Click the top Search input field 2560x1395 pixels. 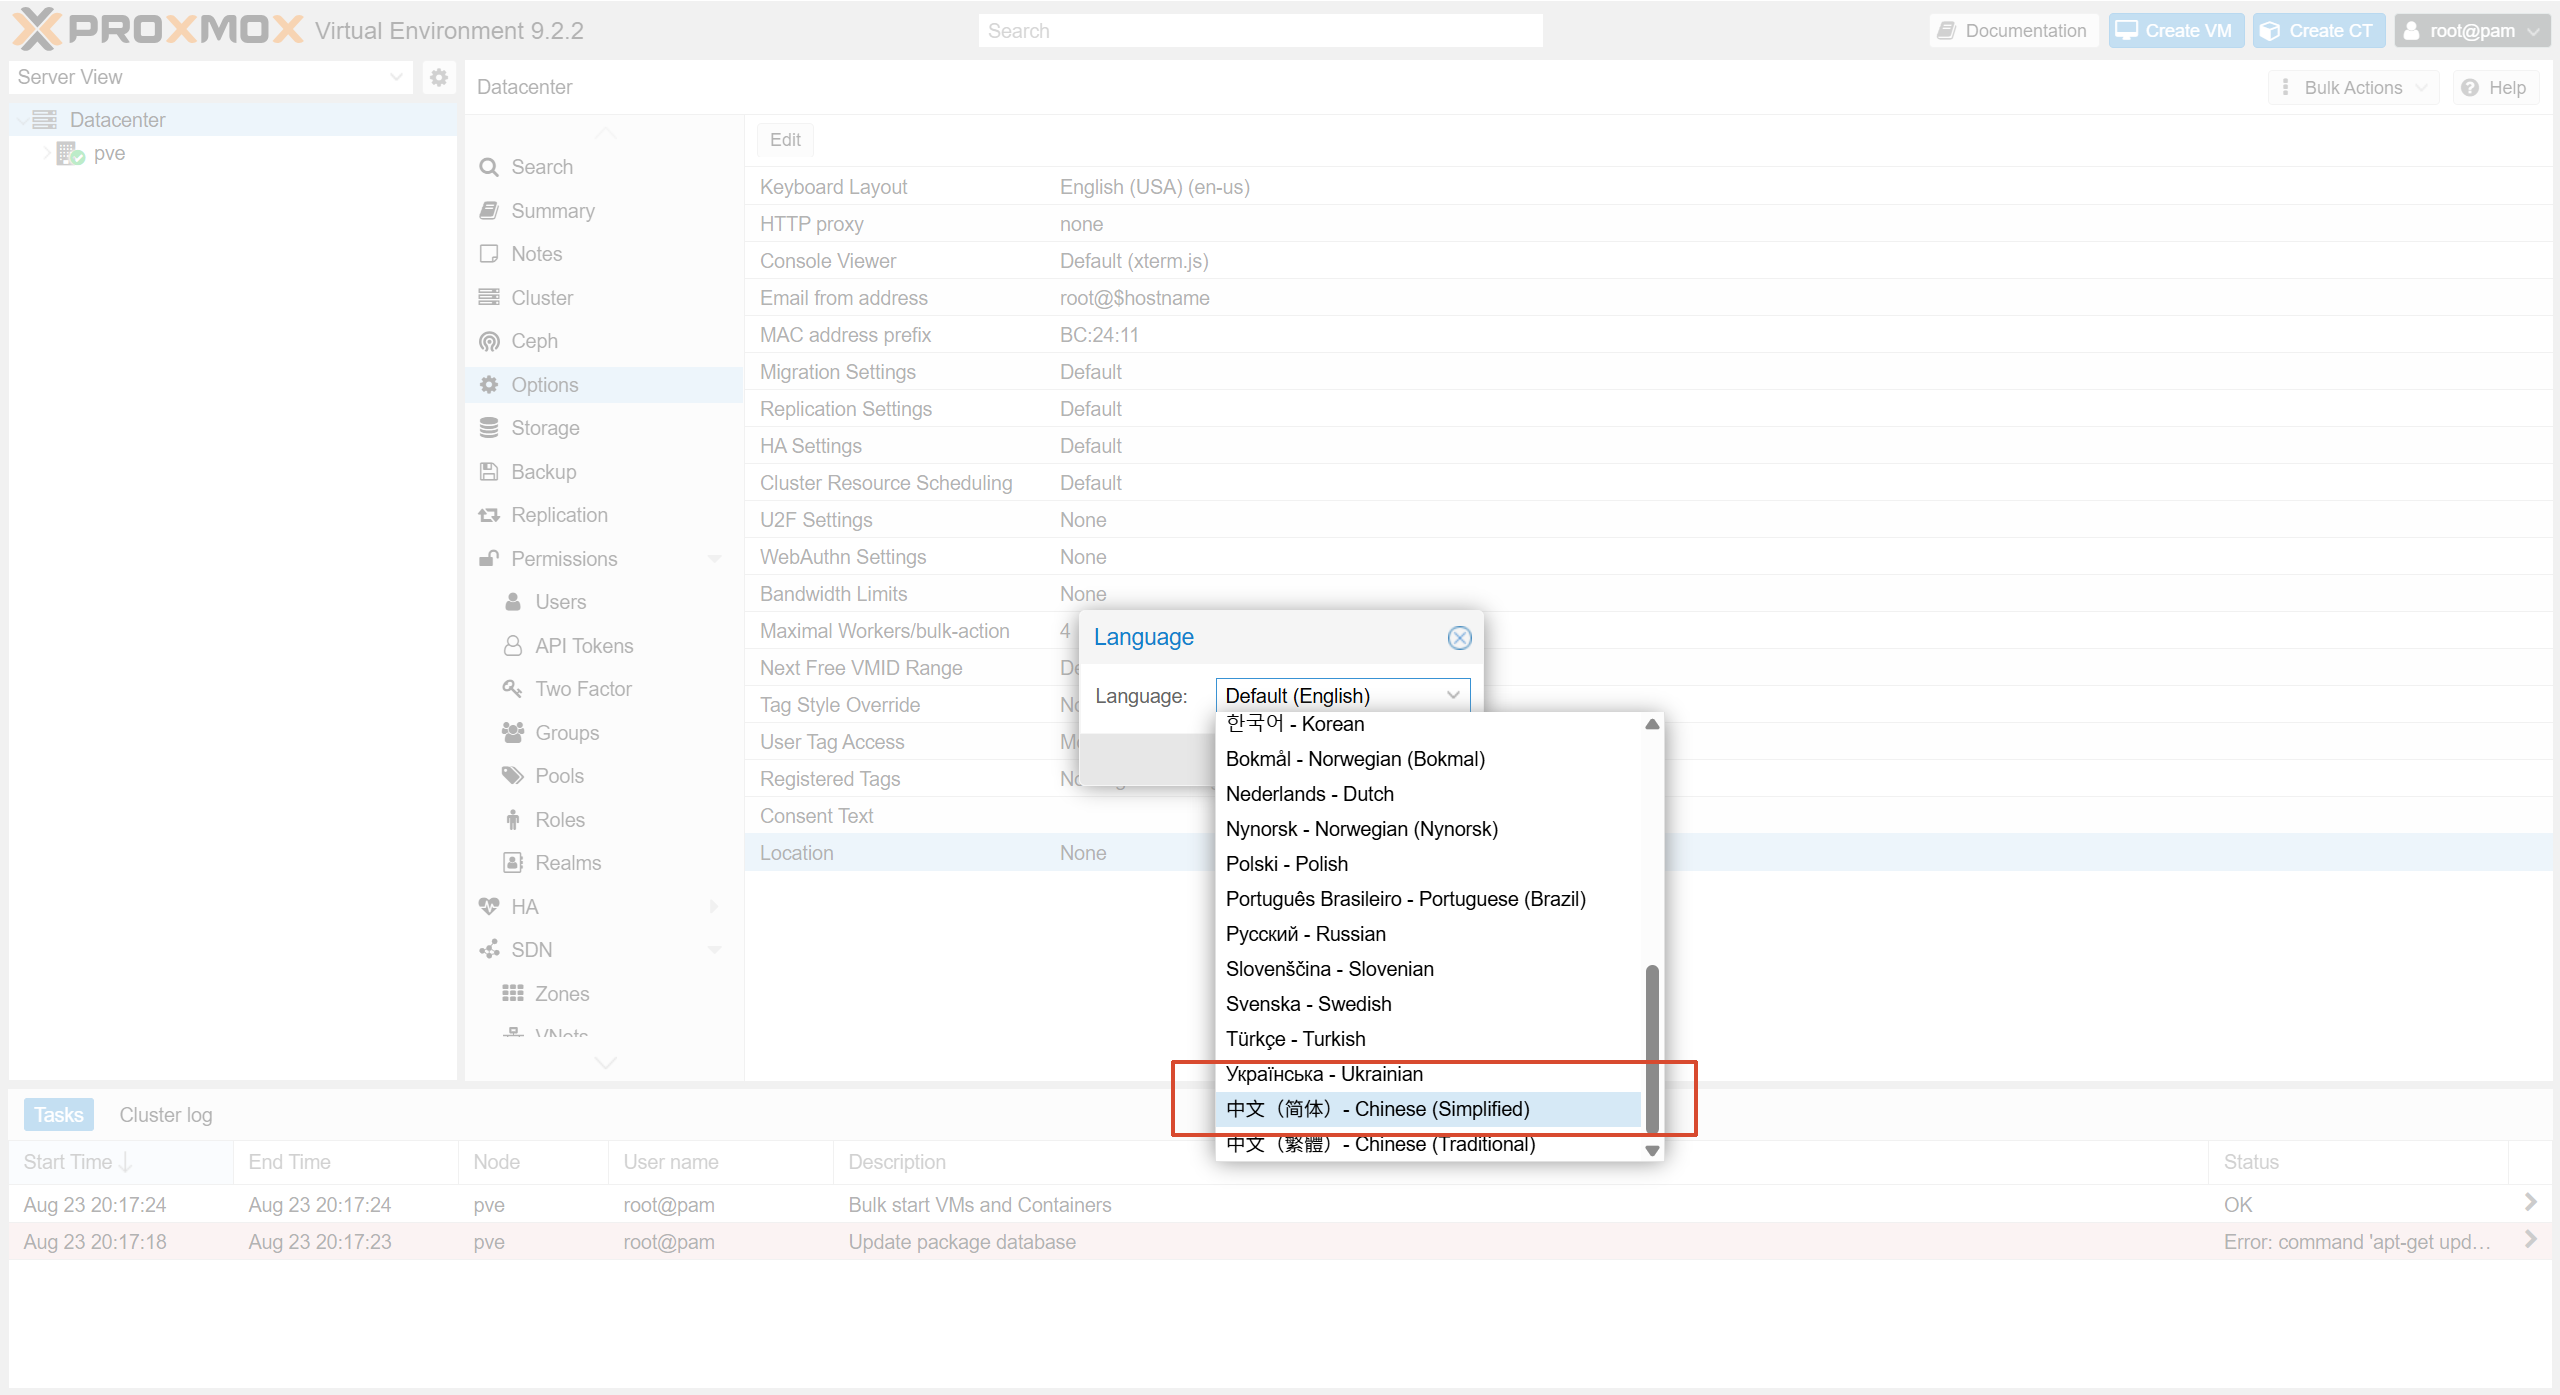click(1260, 31)
